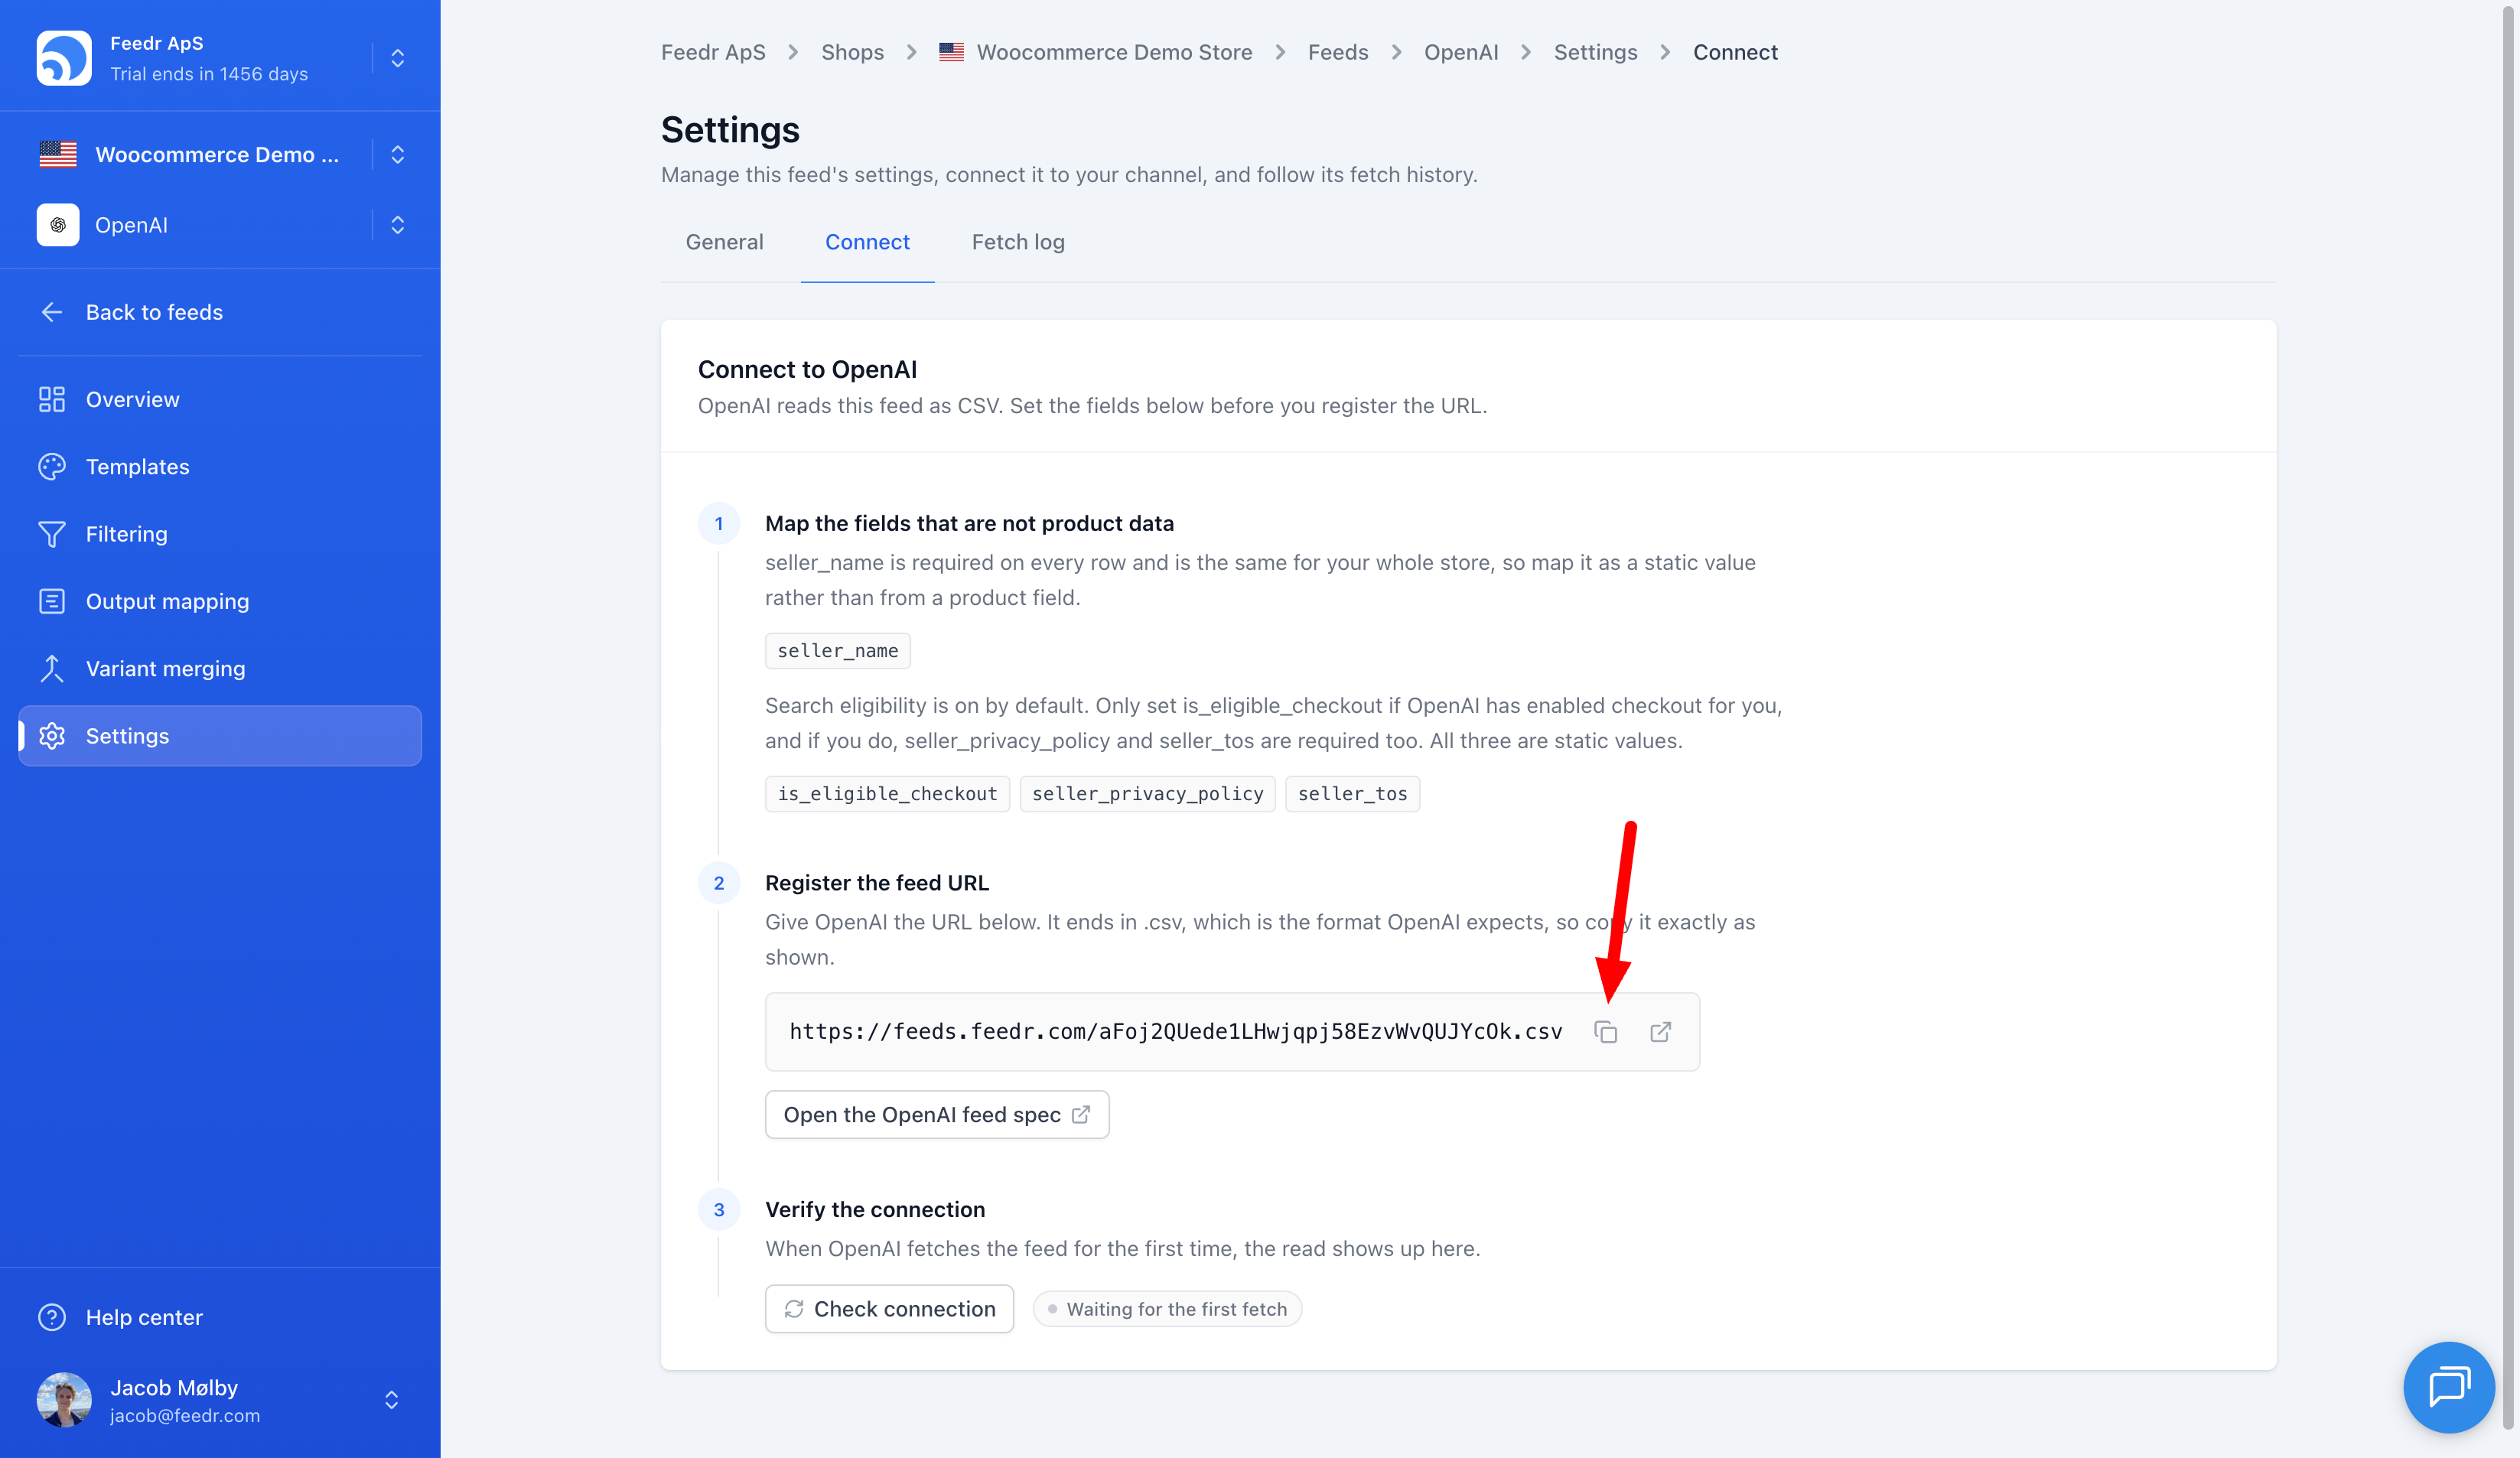Click the Connect breadcrumb
The height and width of the screenshot is (1458, 2520).
(1735, 52)
